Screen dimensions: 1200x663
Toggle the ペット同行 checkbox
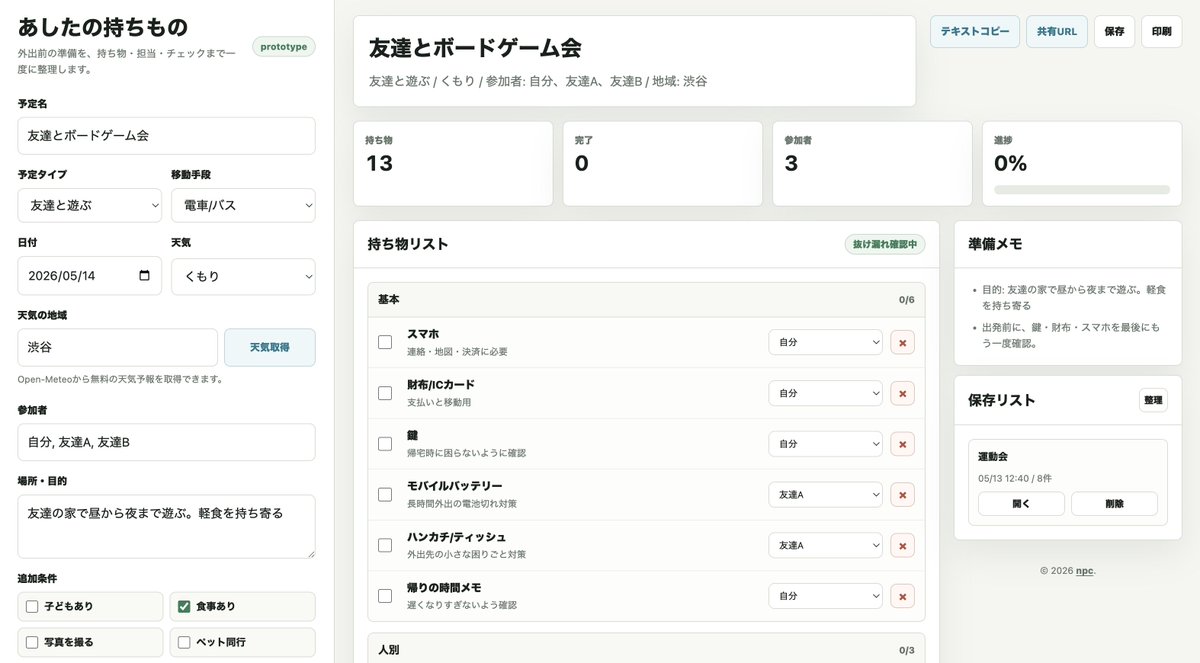184,642
